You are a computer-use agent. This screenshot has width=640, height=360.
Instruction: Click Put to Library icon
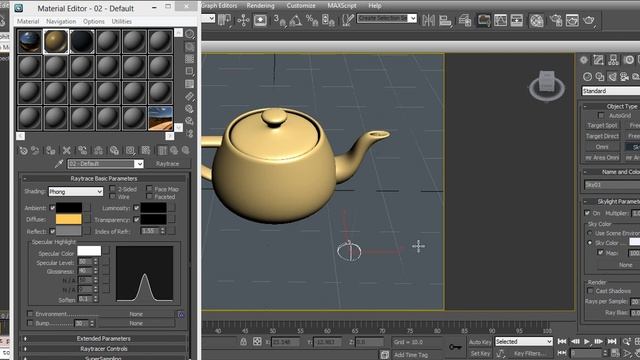[114, 151]
